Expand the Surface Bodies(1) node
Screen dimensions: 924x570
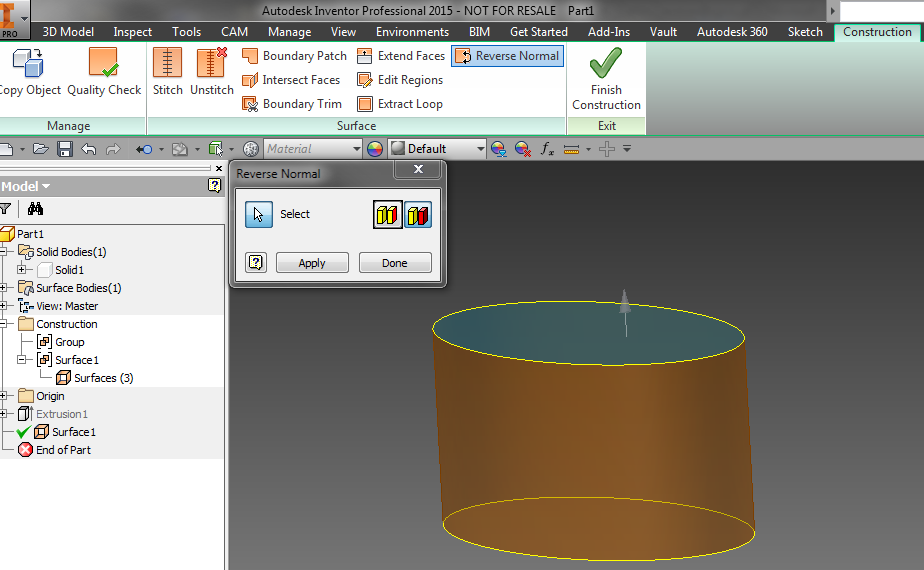pyautogui.click(x=3, y=288)
